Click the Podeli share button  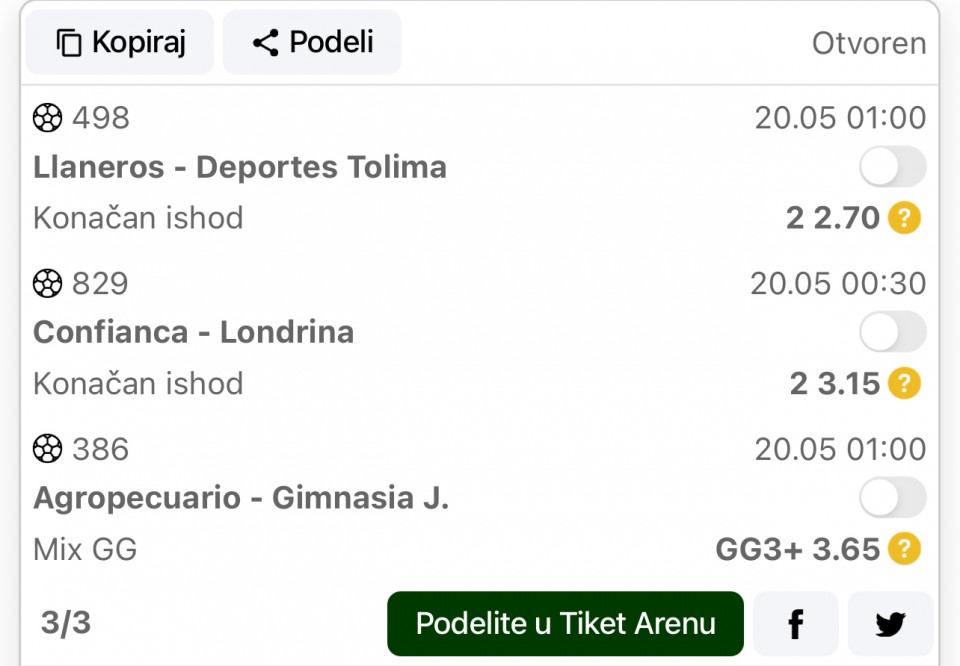point(312,42)
